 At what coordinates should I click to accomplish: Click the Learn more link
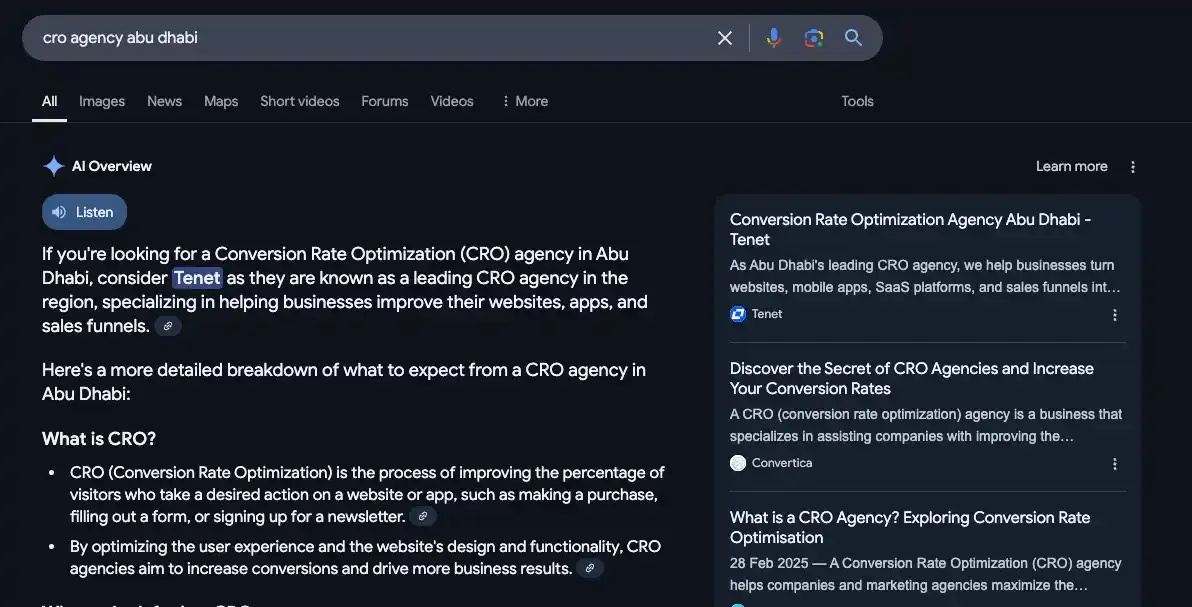coord(1071,166)
